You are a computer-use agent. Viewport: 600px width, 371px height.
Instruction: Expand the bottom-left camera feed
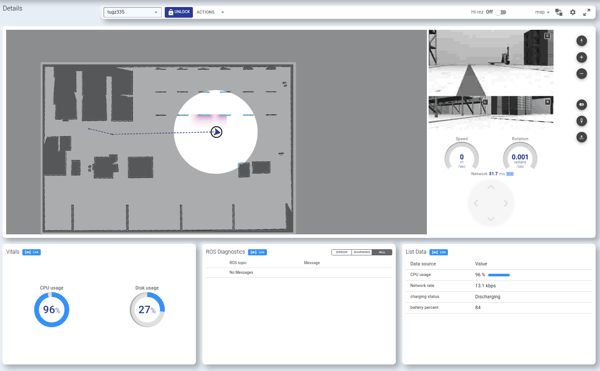485,102
